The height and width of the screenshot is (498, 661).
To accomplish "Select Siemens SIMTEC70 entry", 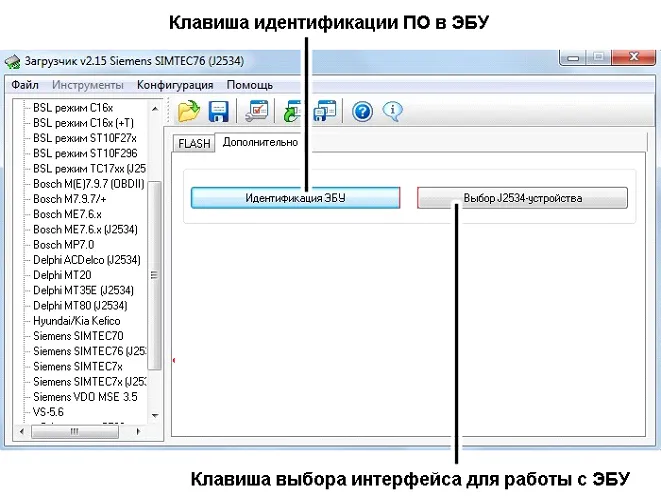I will coord(78,336).
